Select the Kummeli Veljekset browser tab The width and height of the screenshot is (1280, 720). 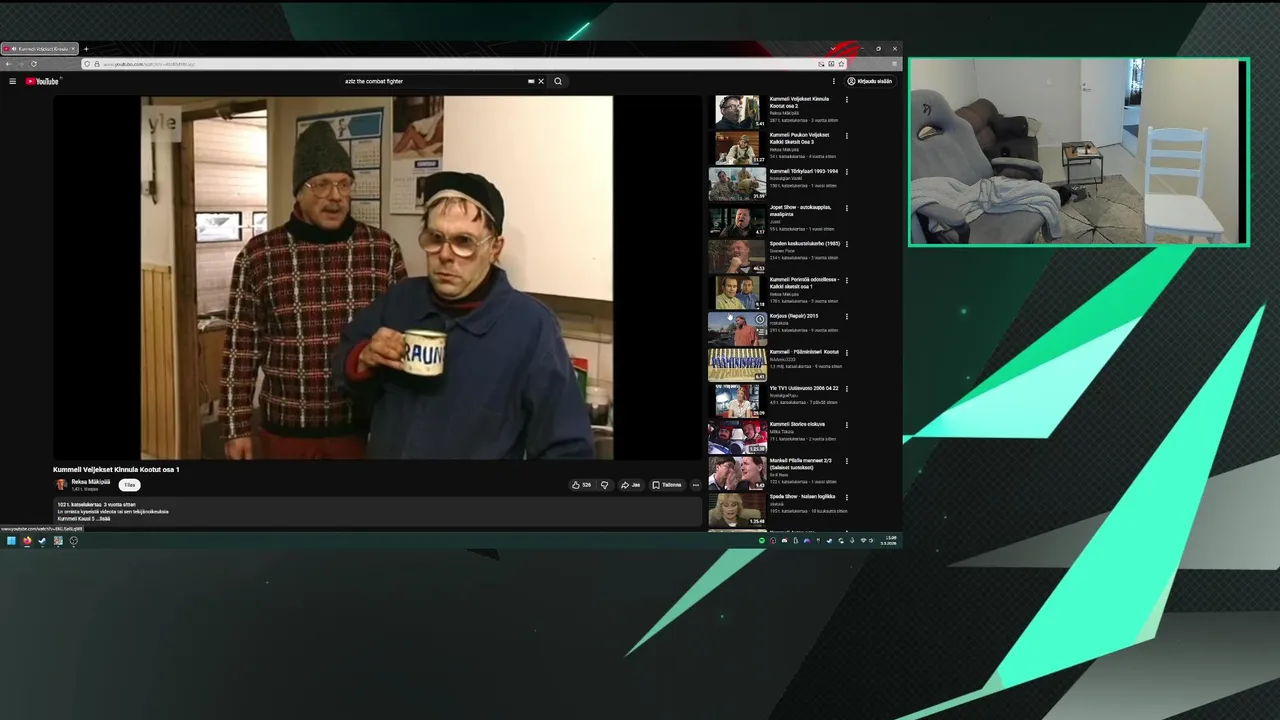point(40,49)
